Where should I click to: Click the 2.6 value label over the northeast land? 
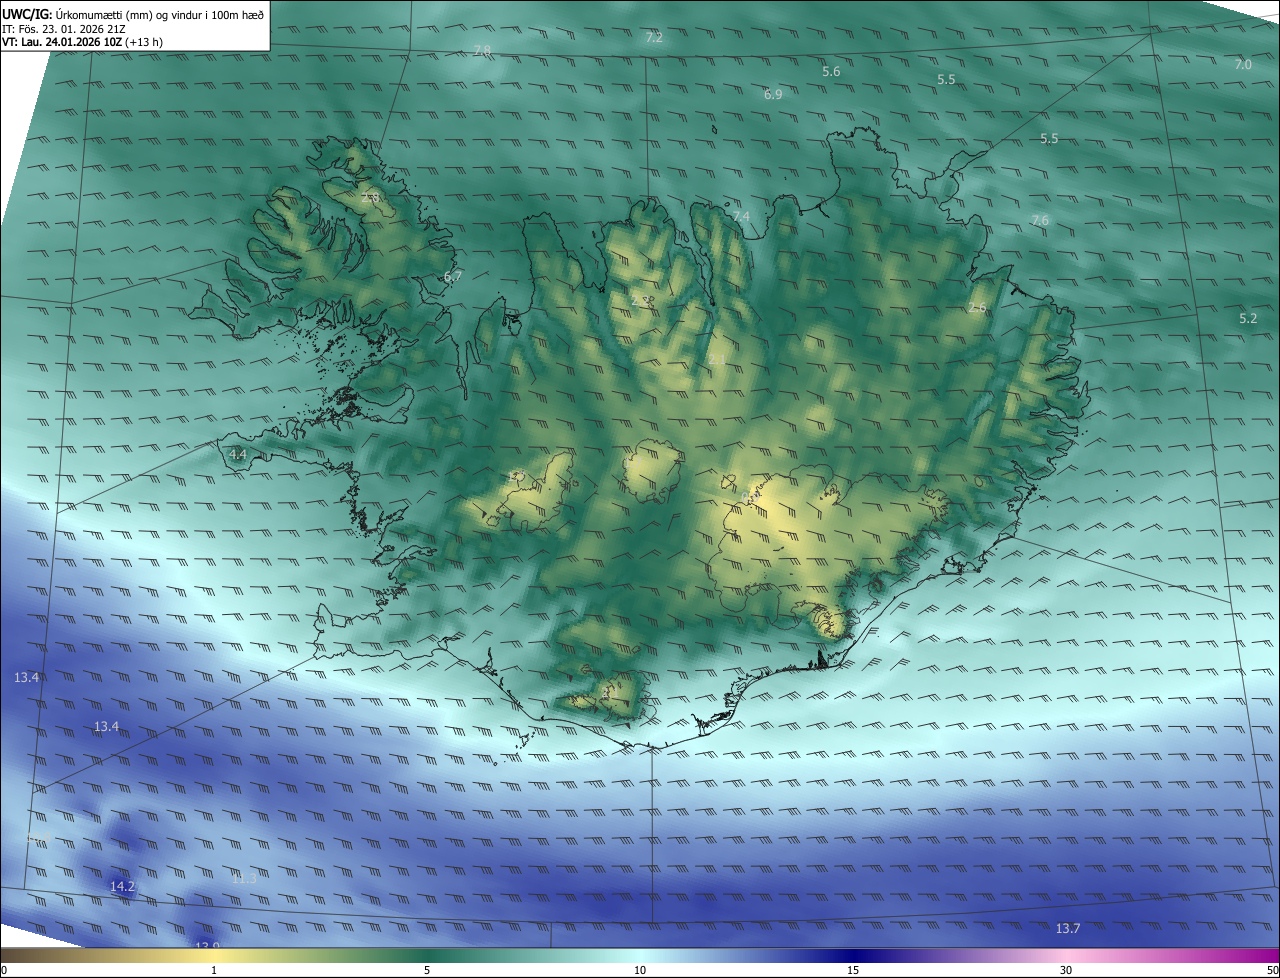pos(977,308)
